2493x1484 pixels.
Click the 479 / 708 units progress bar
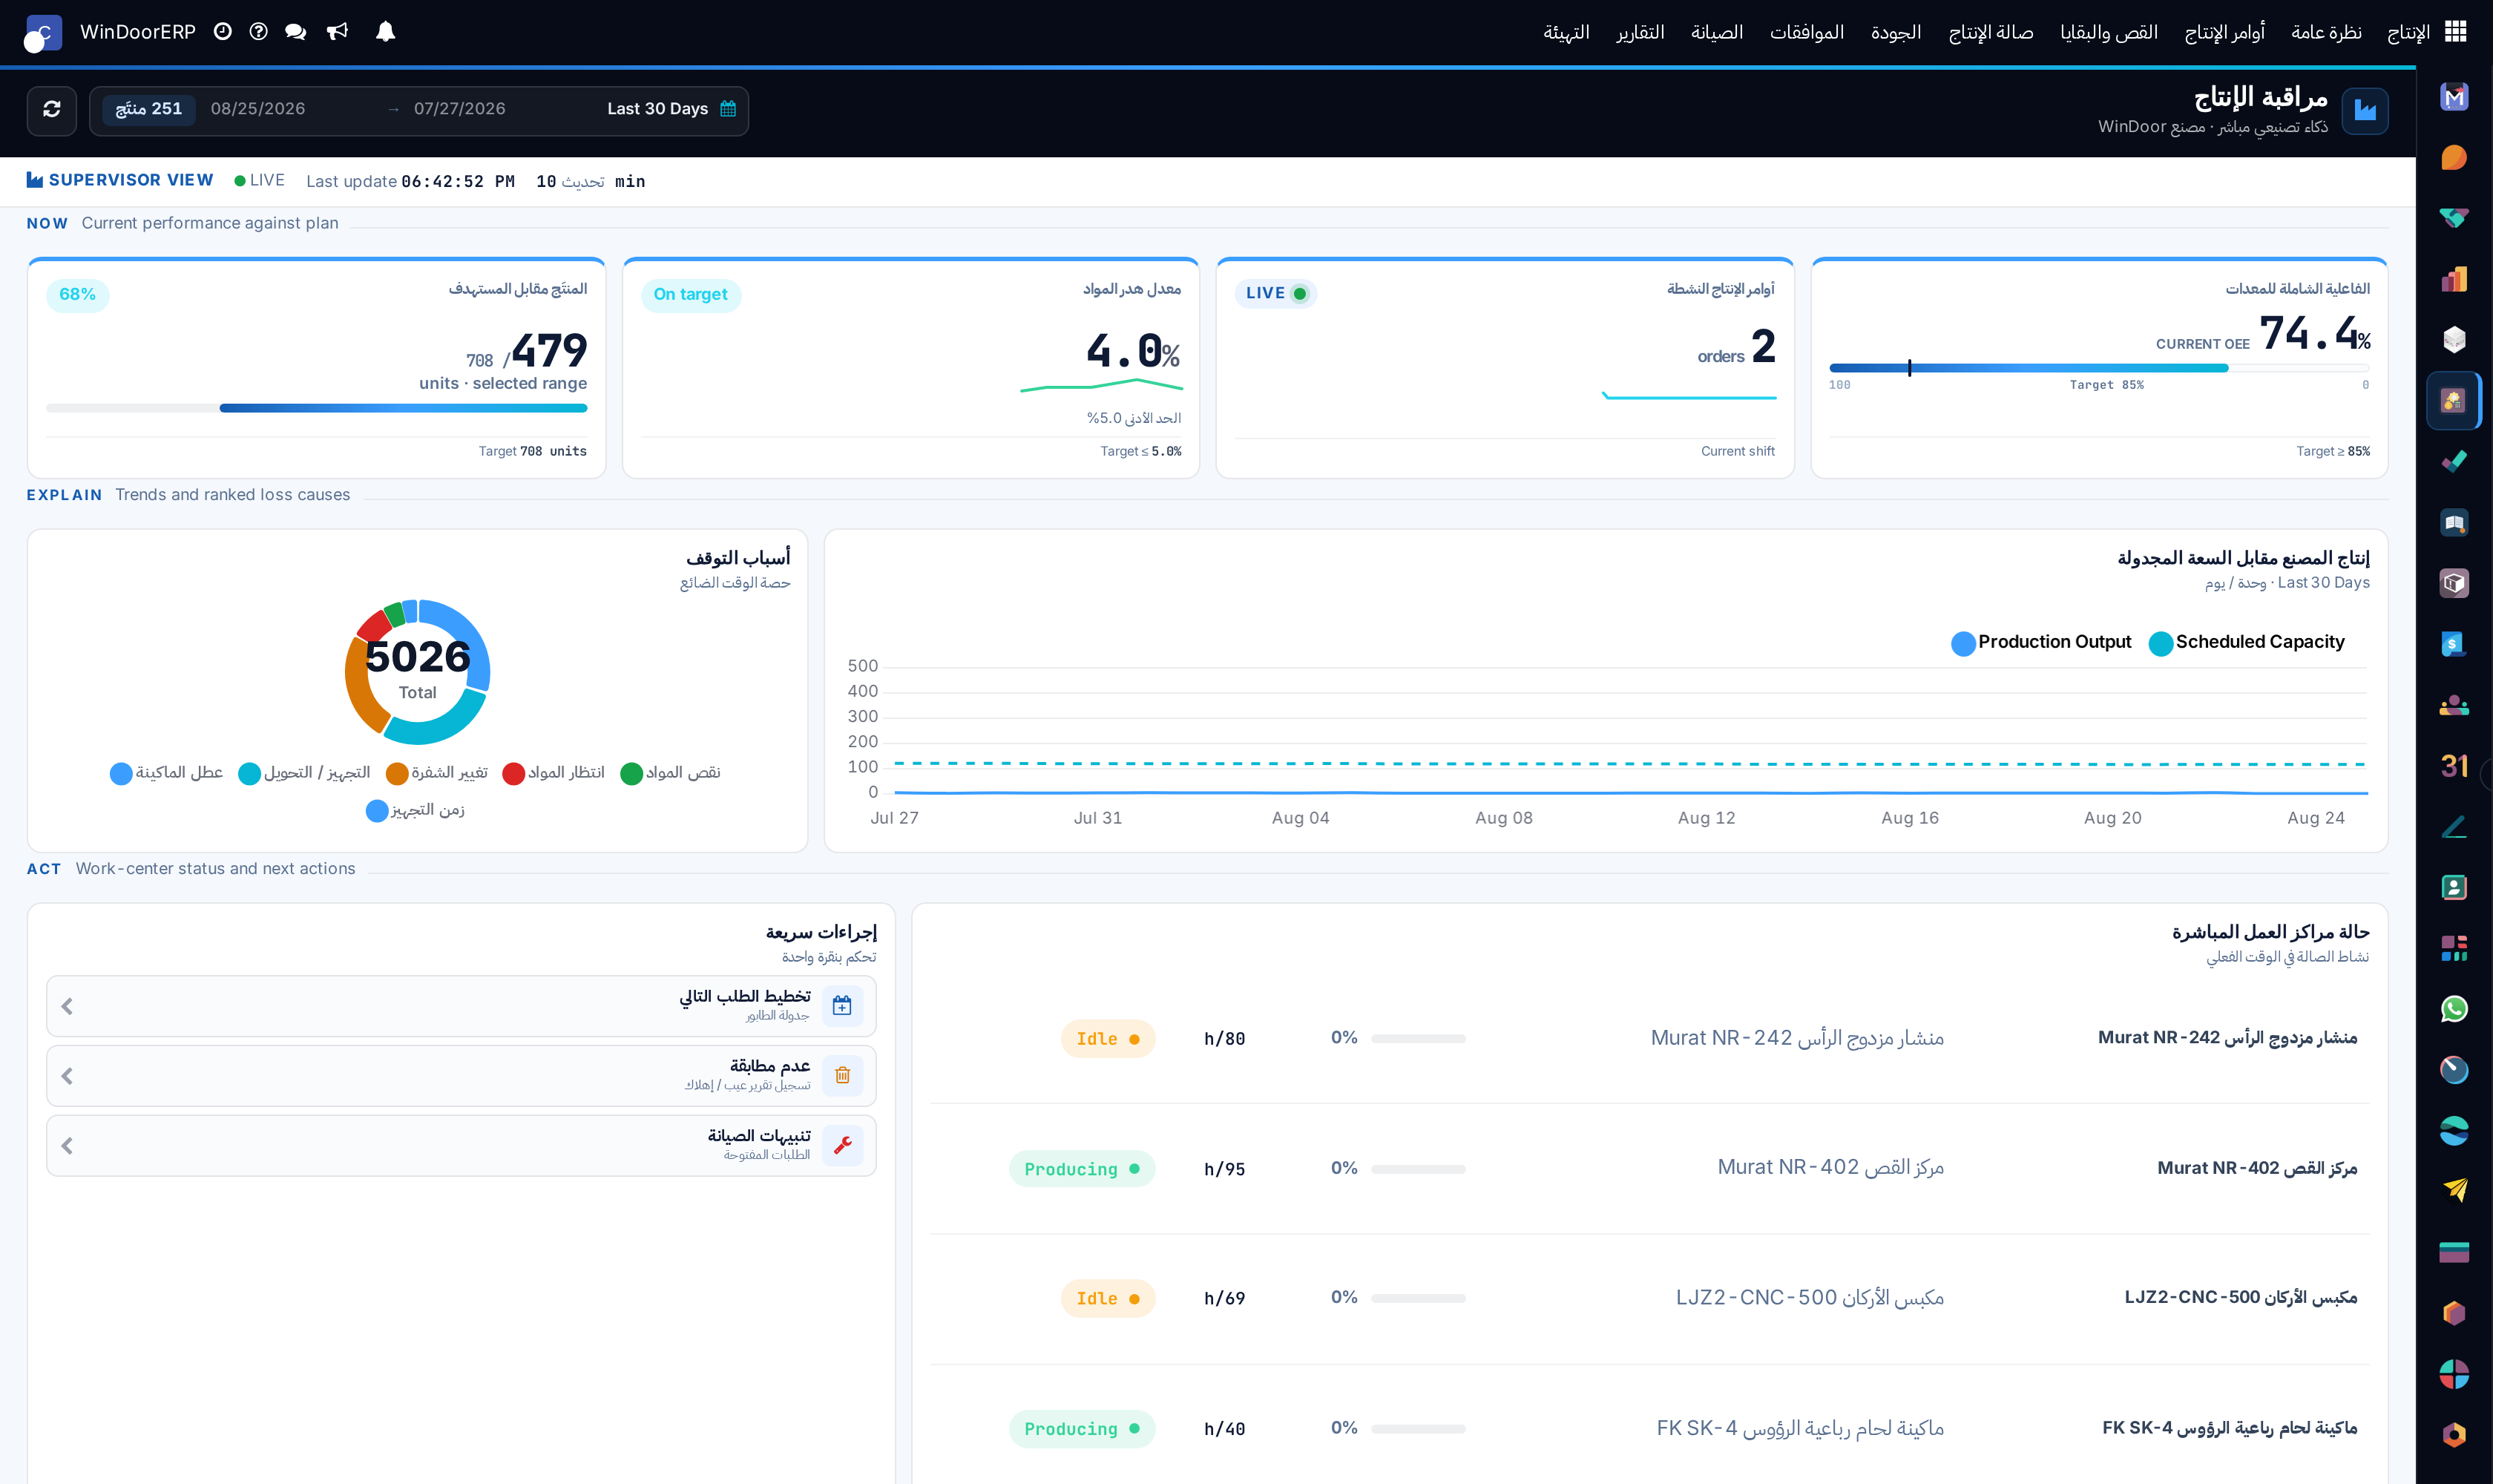pos(316,408)
